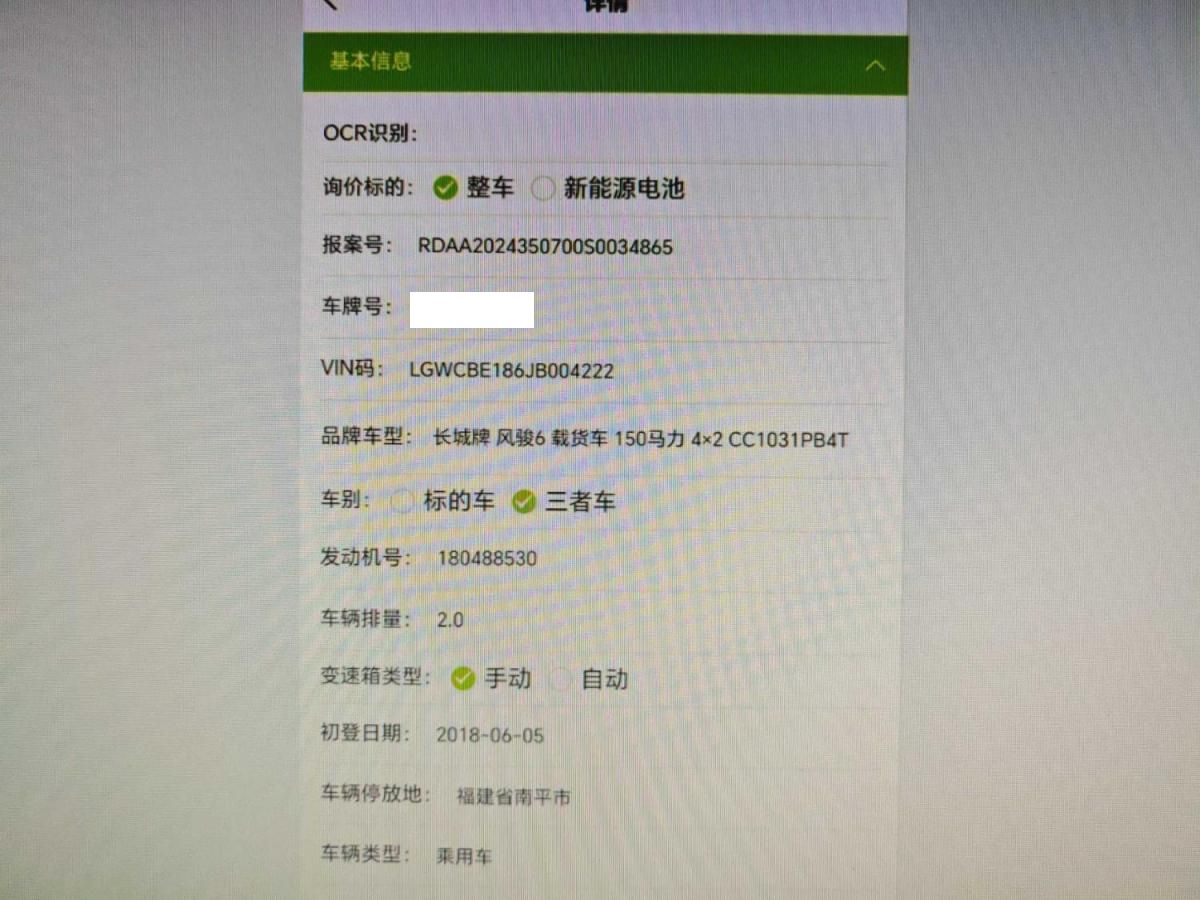
Task: Open the 车辆停放地 福建省南平市 selector
Action: click(513, 797)
